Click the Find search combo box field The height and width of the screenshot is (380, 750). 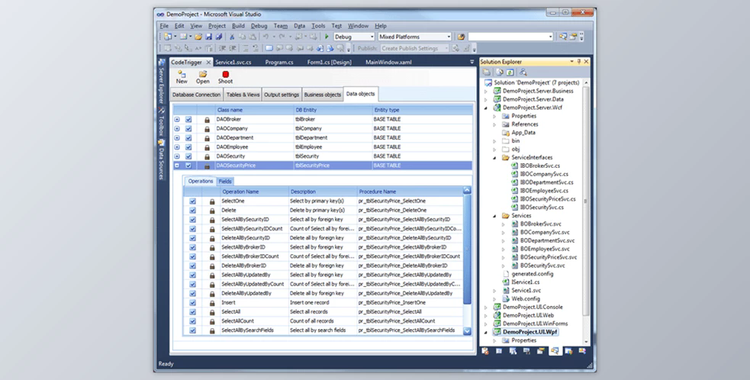point(510,37)
